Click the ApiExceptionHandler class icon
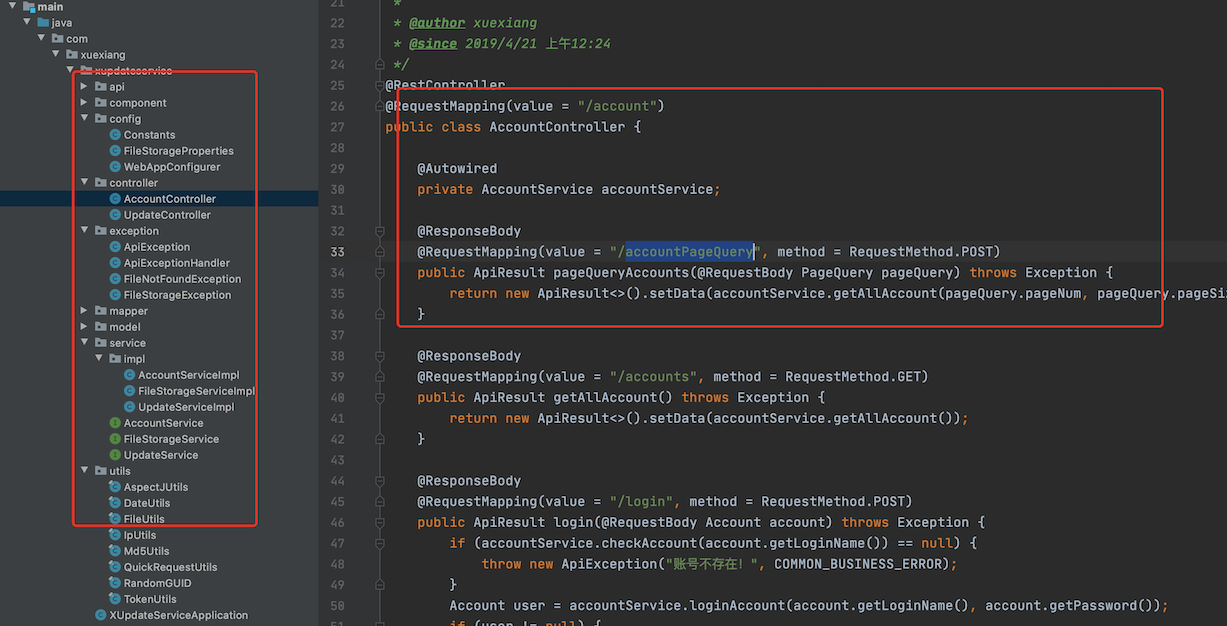Viewport: 1227px width, 626px height. click(115, 263)
